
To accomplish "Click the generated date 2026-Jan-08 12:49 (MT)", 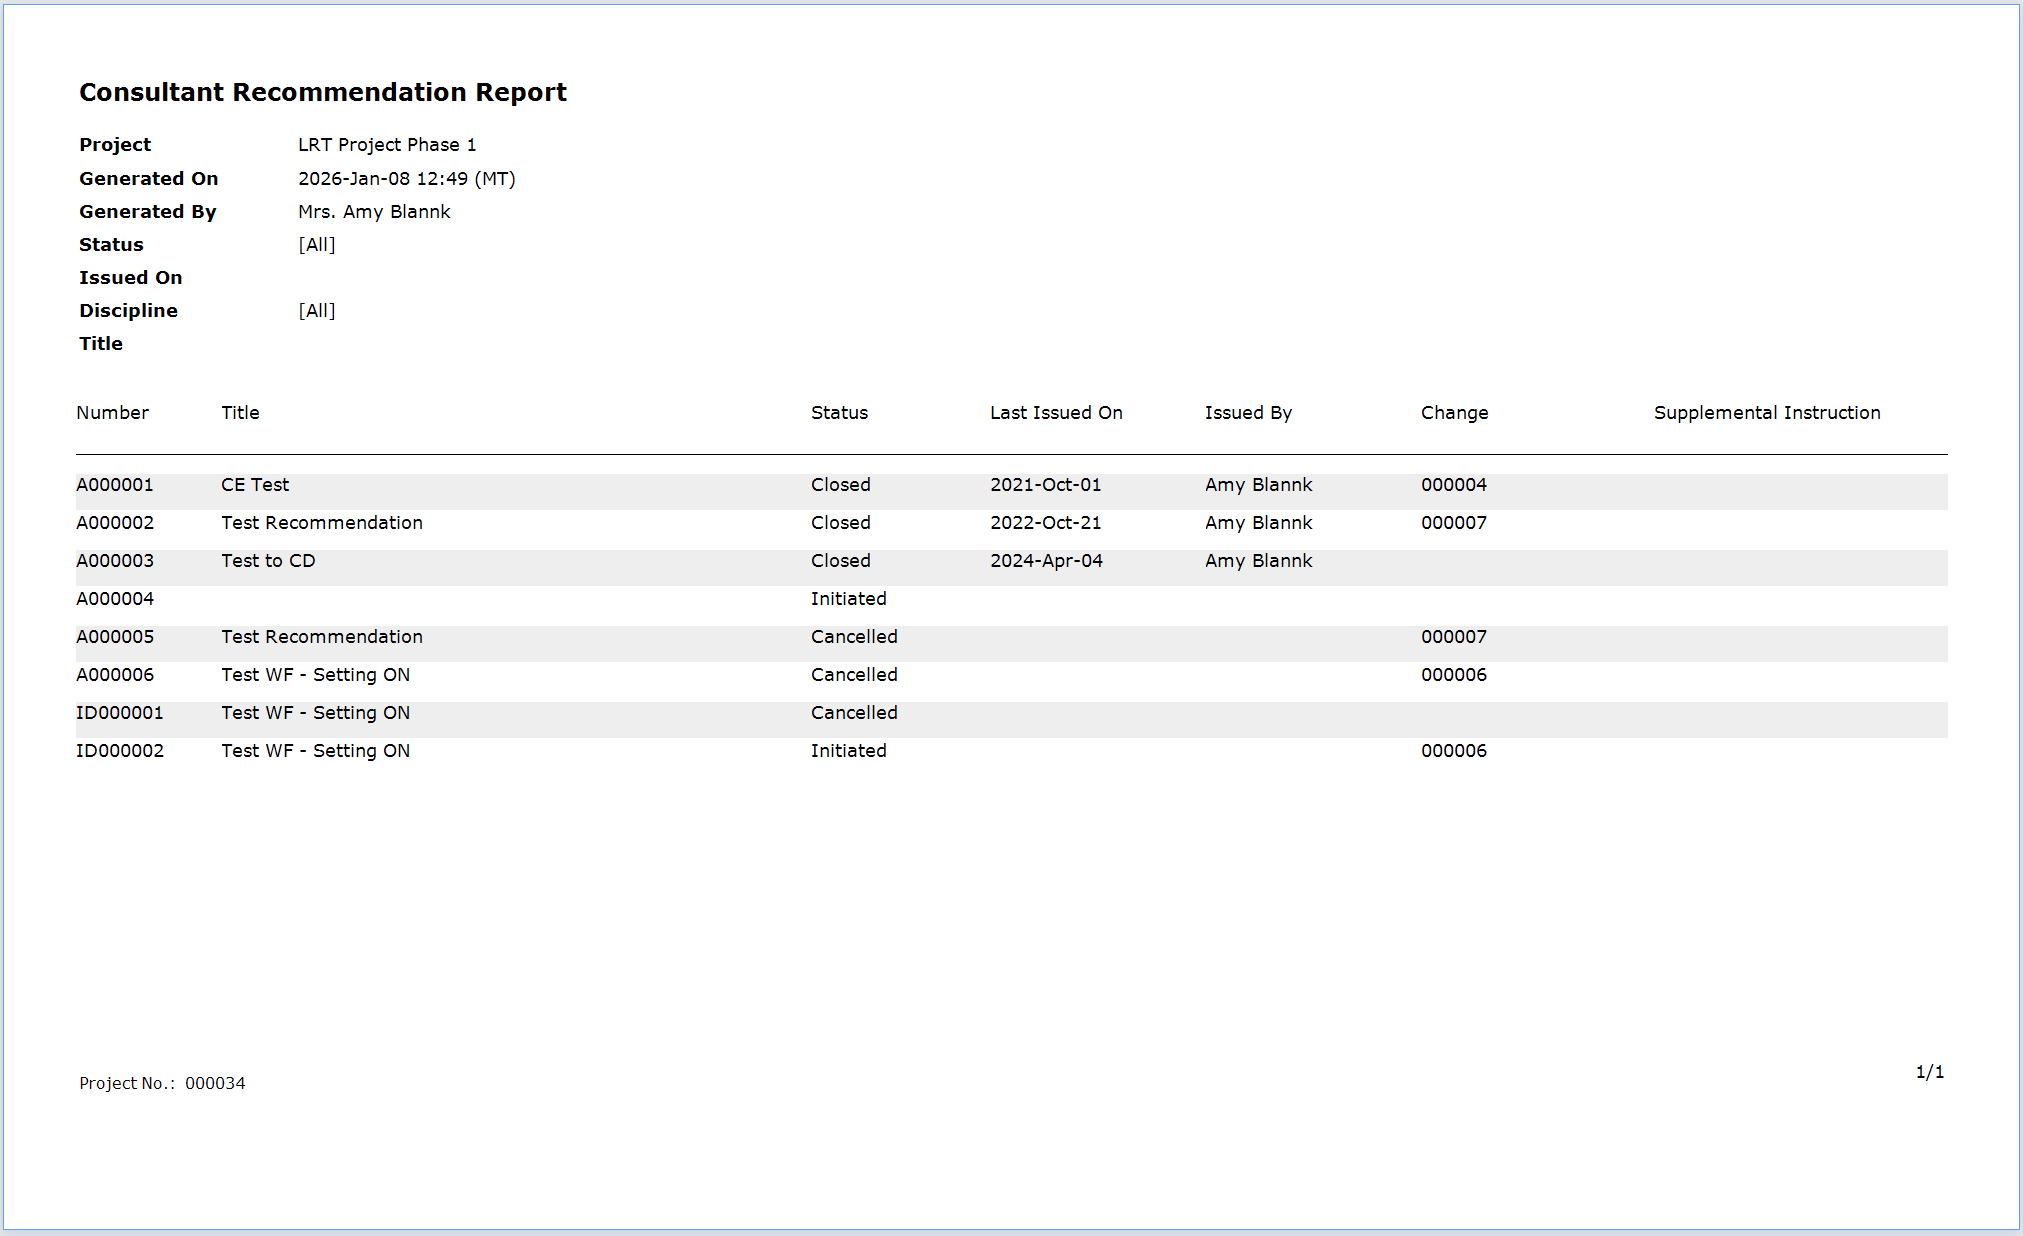I will tap(407, 179).
